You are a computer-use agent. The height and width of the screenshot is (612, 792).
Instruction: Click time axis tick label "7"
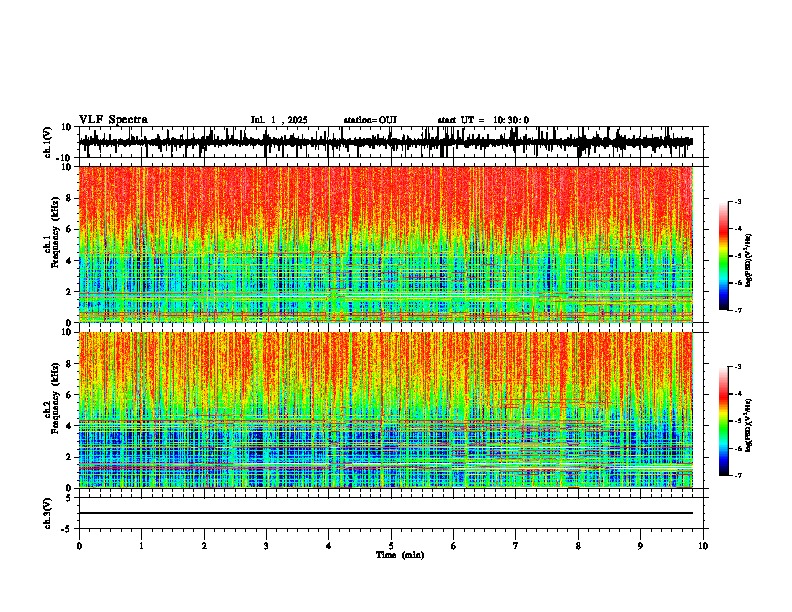pos(516,546)
